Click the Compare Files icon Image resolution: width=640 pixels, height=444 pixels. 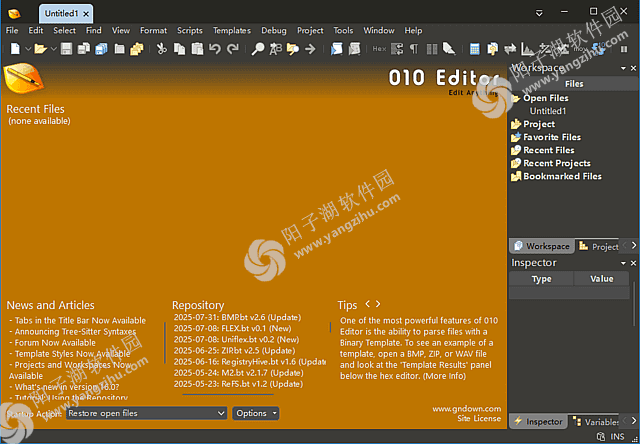[x=492, y=49]
